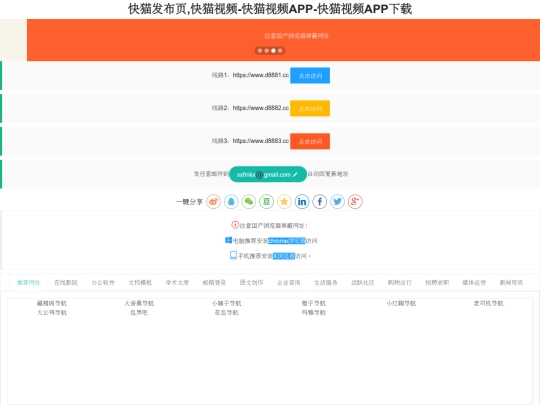Open the 小辣子导航 link
Screen dimensions: 540x405
[227, 303]
